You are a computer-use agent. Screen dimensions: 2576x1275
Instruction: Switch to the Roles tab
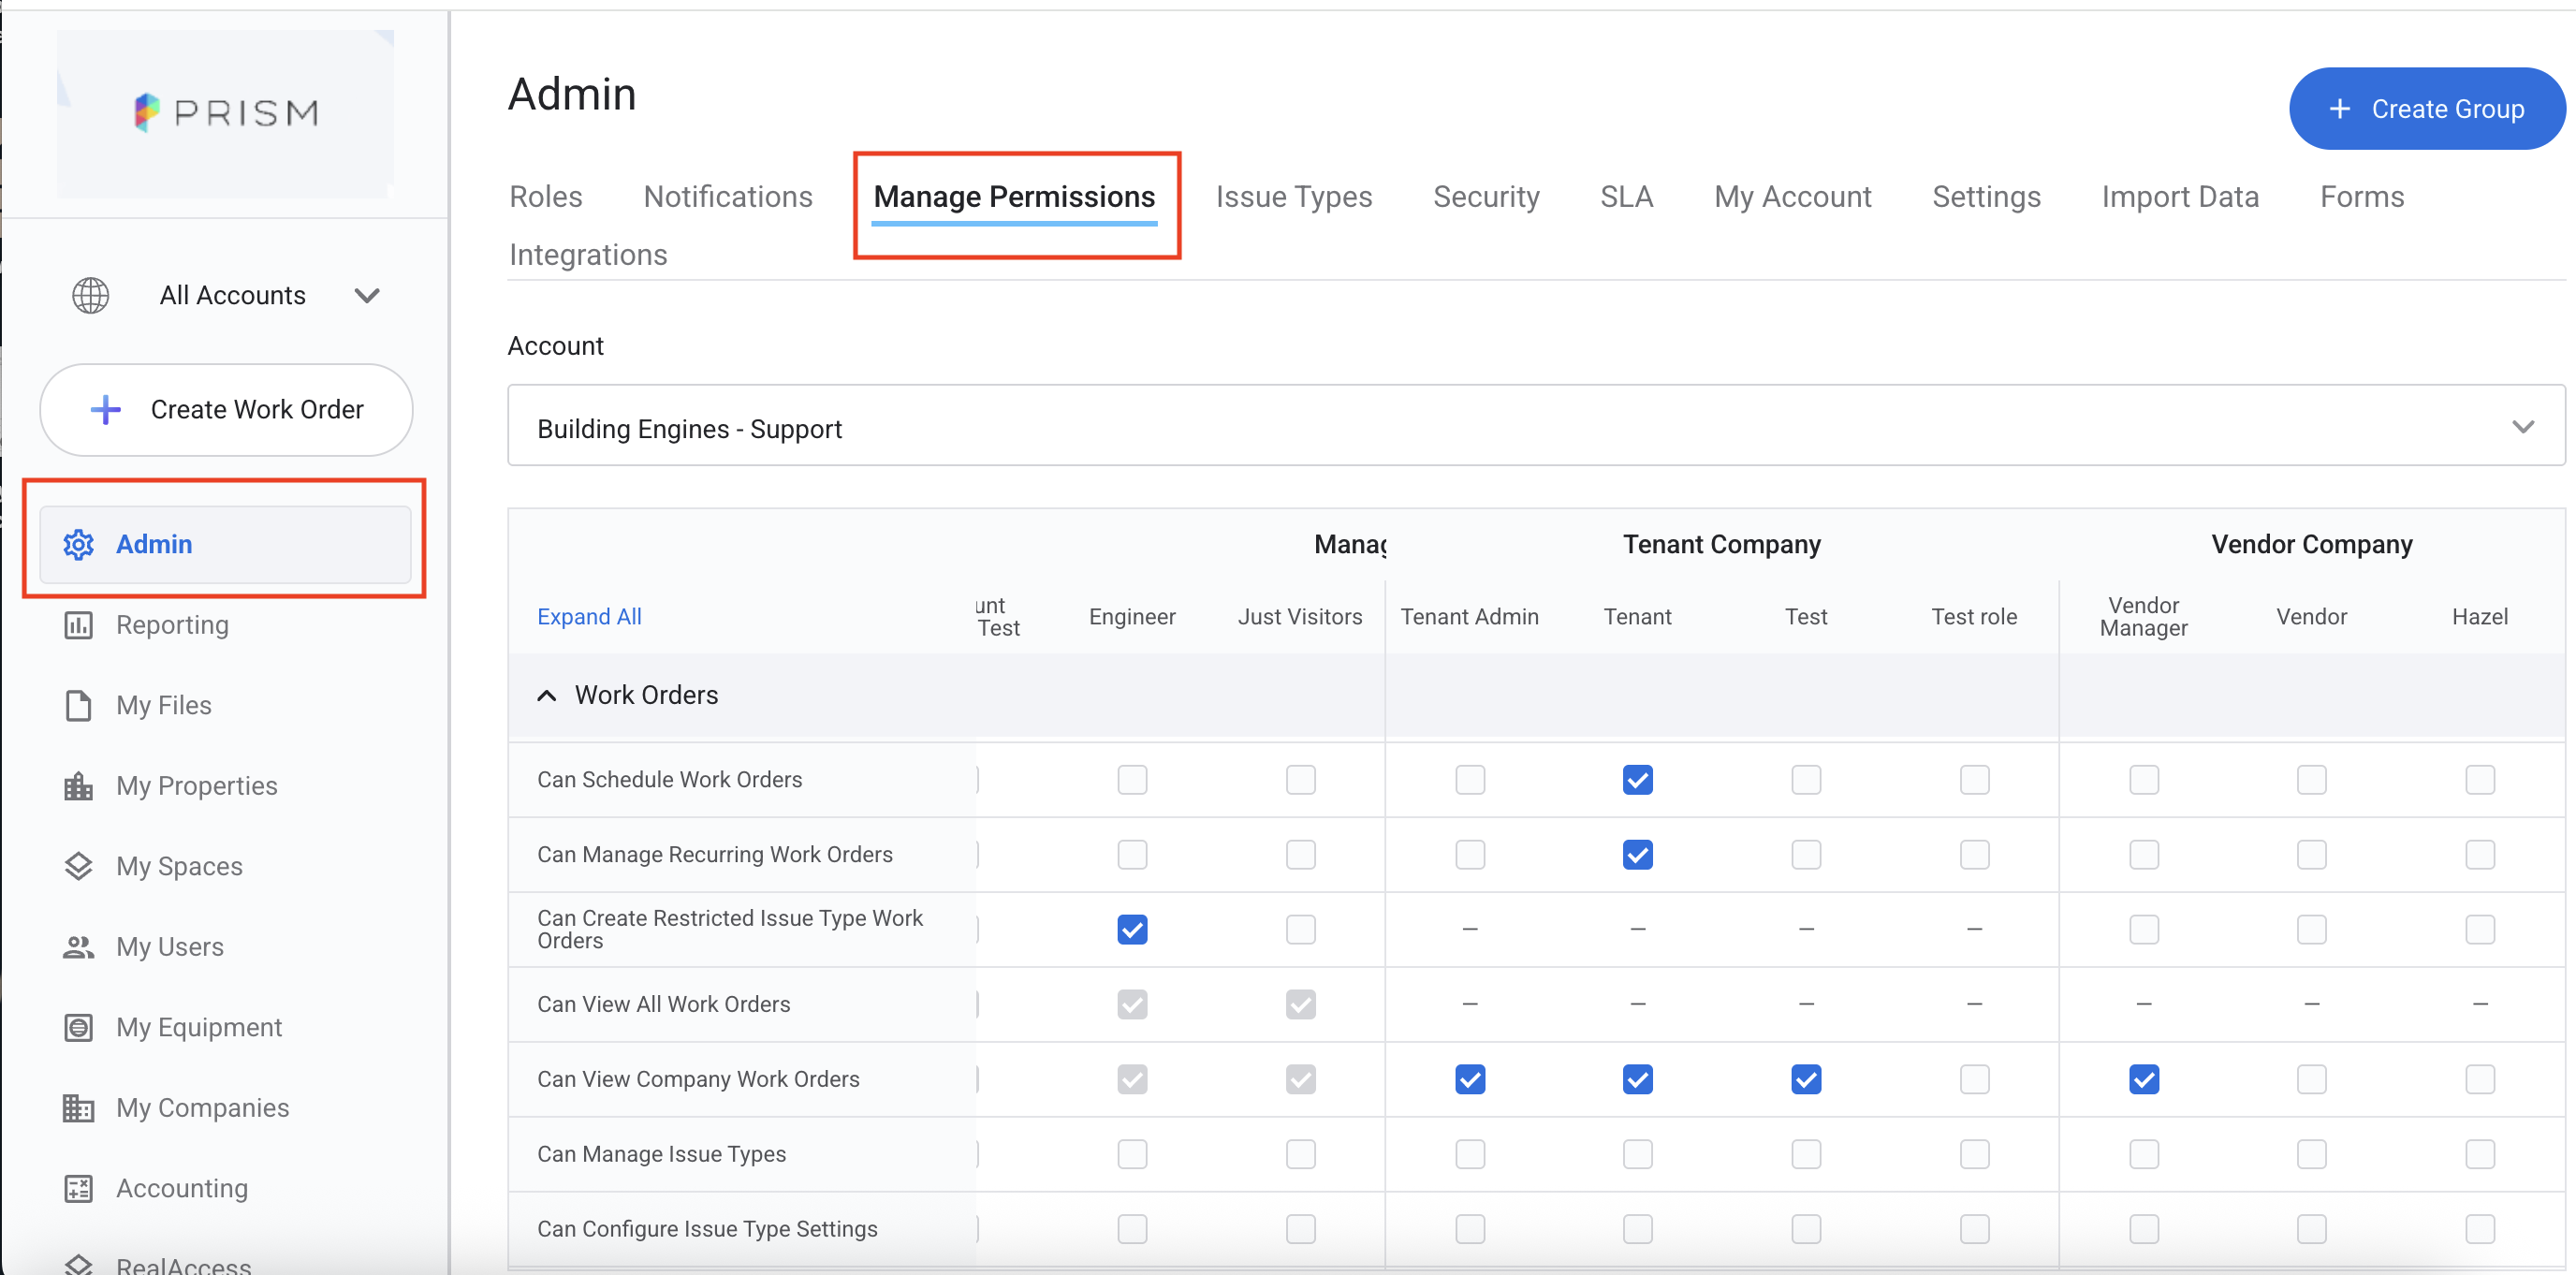click(546, 197)
